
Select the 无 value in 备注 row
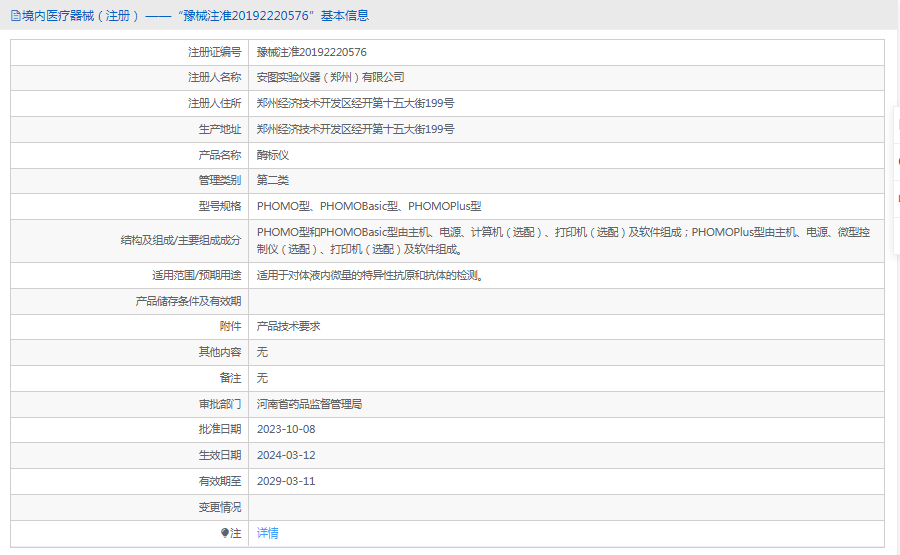pos(262,378)
